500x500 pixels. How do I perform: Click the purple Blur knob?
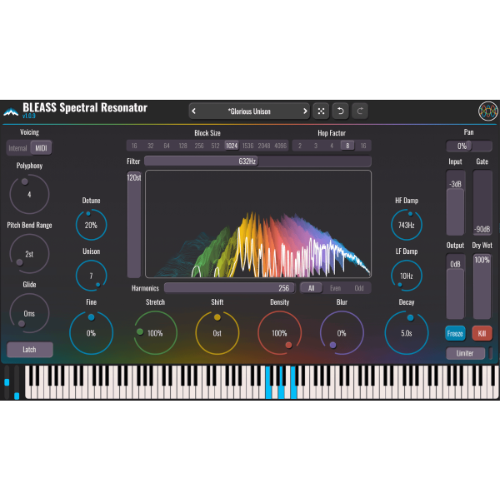tap(342, 333)
